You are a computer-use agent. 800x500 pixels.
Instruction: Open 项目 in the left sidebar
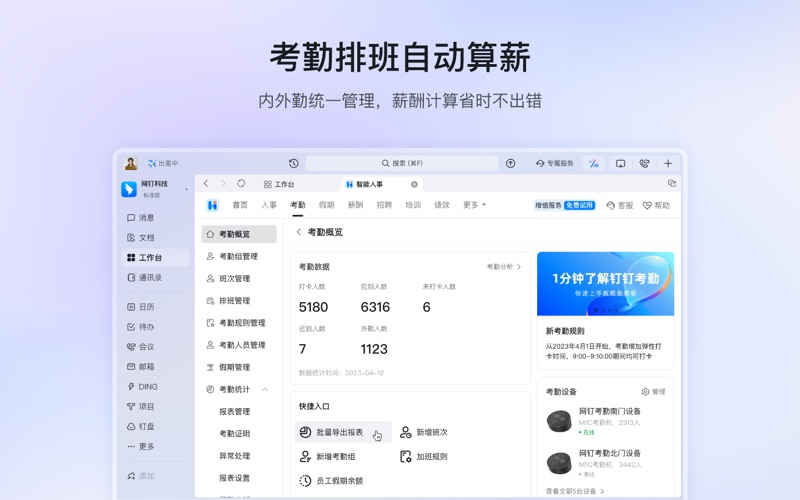(x=155, y=406)
